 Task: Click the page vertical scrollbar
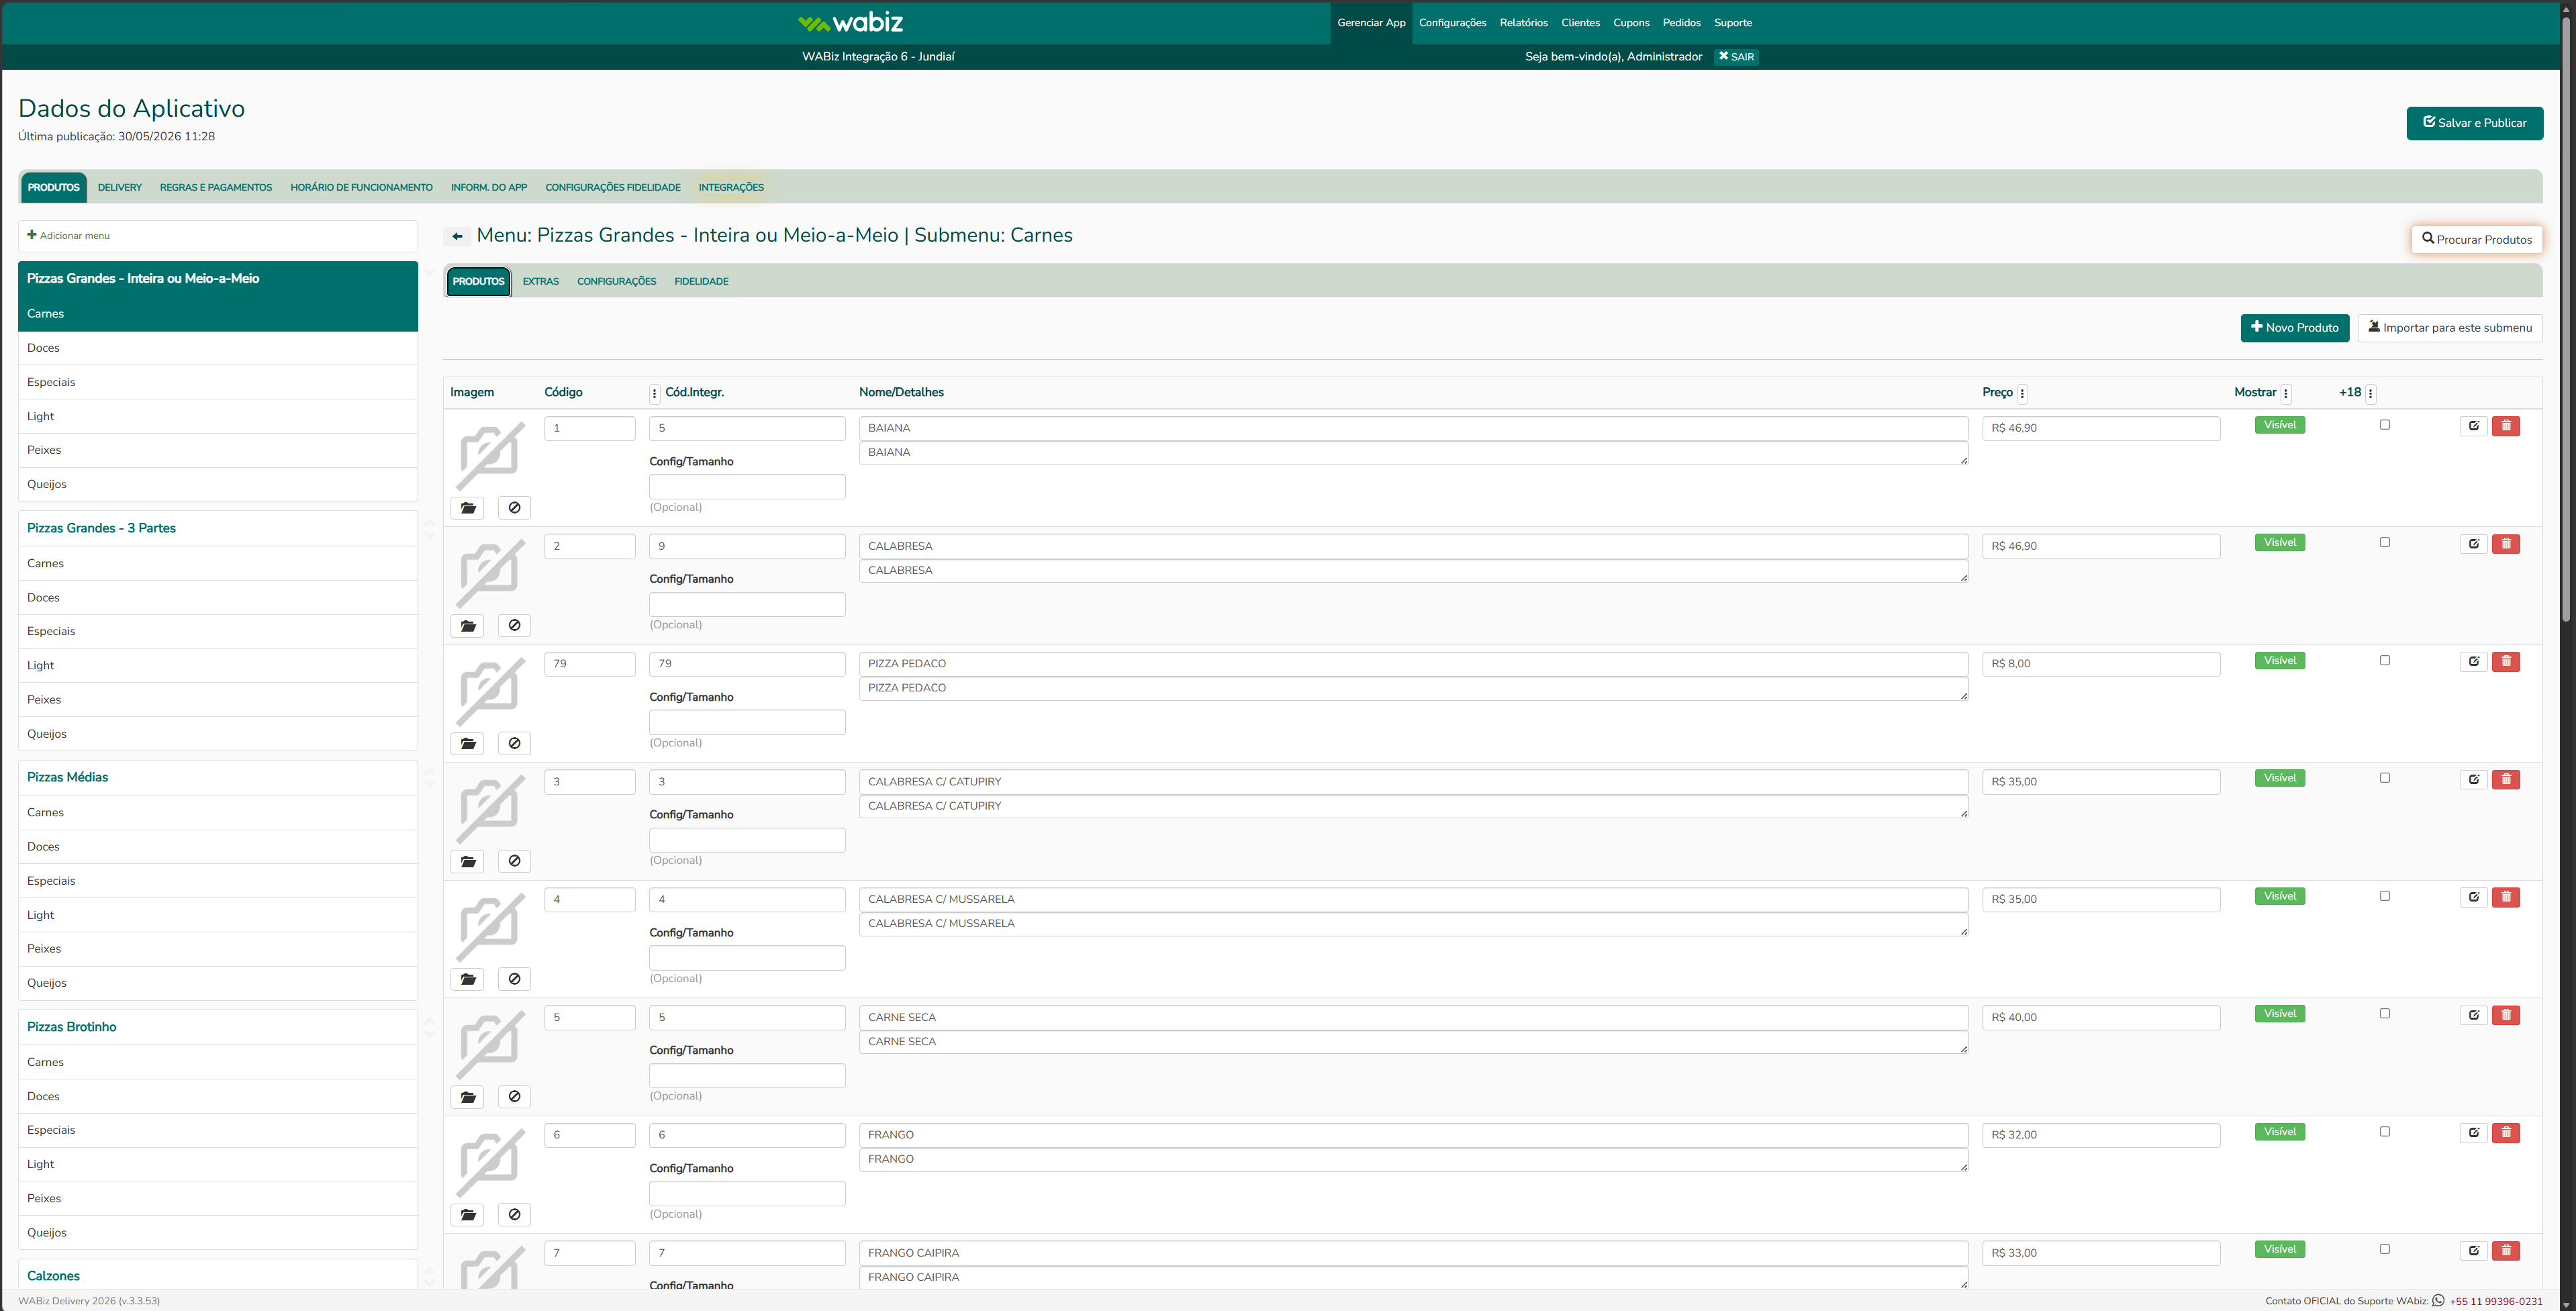2566,320
